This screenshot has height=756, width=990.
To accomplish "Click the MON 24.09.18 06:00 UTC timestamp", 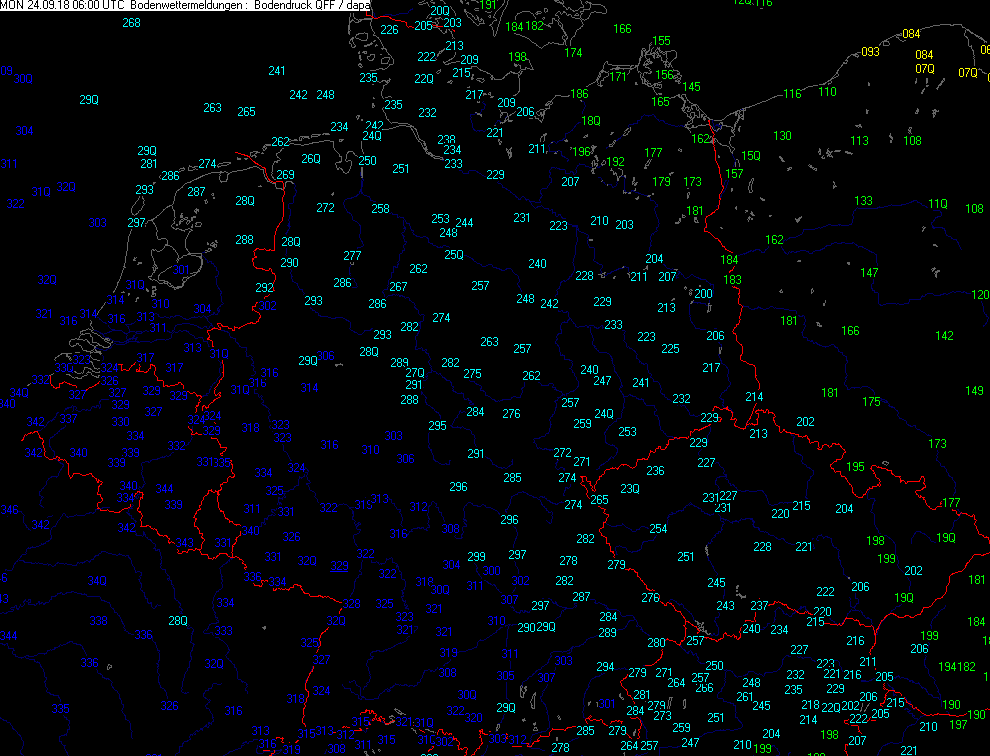I will pyautogui.click(x=62, y=5).
